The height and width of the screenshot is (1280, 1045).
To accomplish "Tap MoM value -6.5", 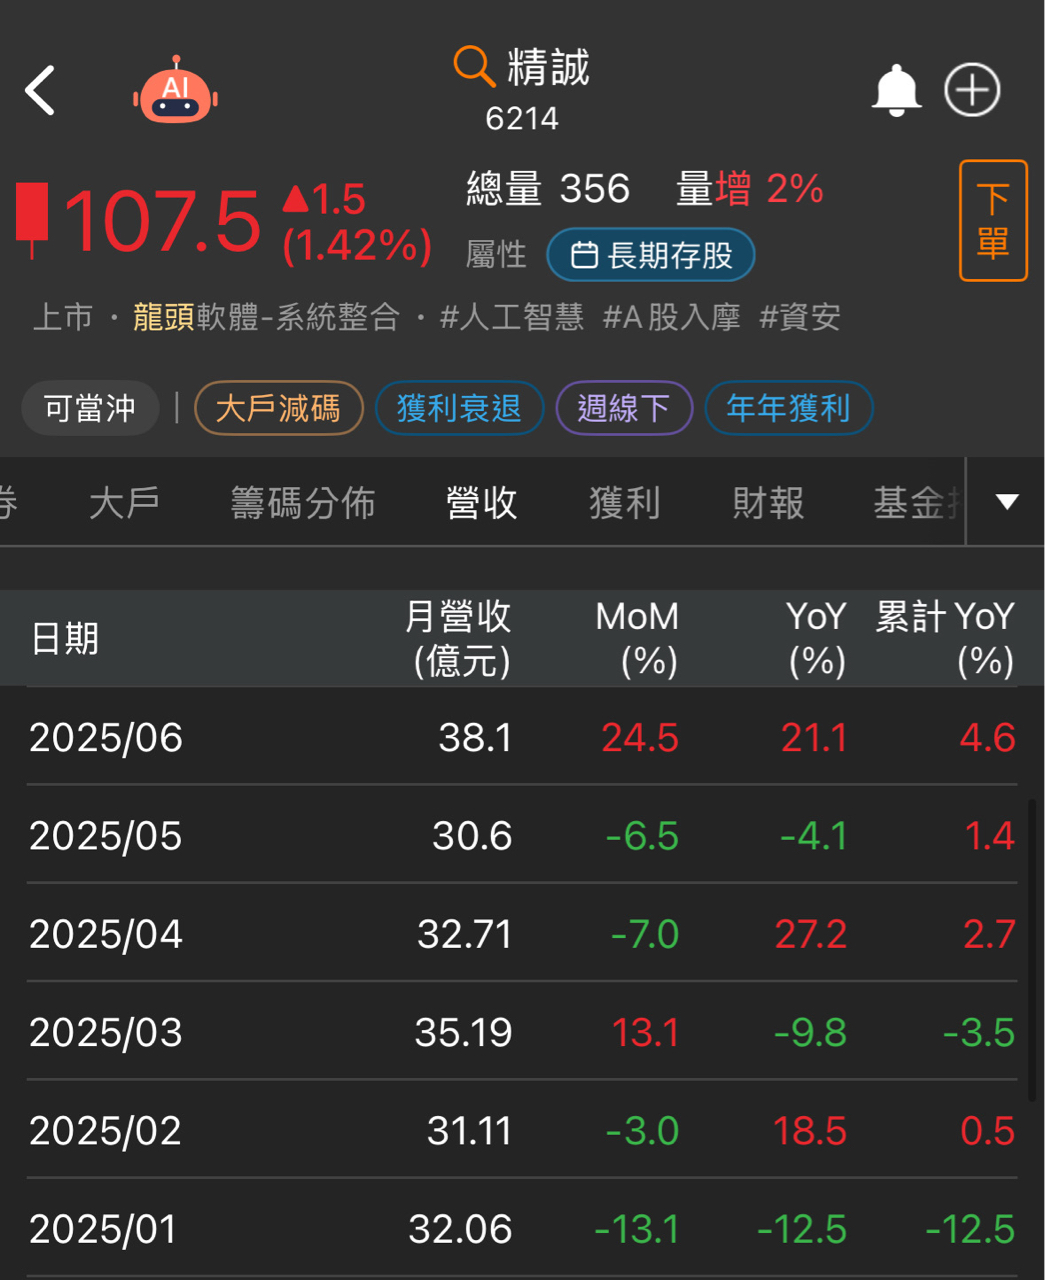I will [643, 836].
